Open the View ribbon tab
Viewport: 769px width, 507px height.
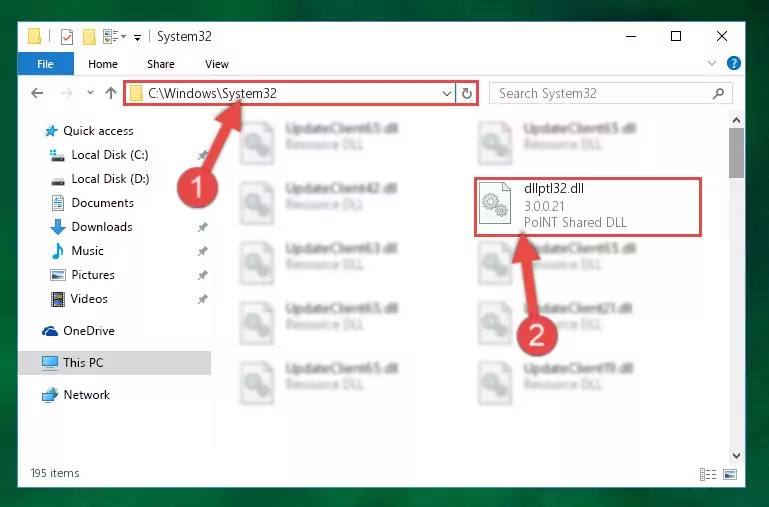pos(217,64)
